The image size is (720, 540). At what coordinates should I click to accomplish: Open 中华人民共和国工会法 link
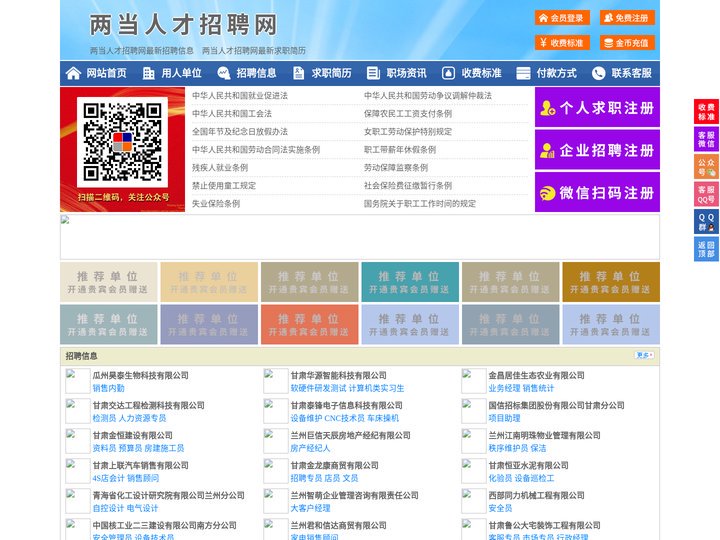(x=232, y=113)
